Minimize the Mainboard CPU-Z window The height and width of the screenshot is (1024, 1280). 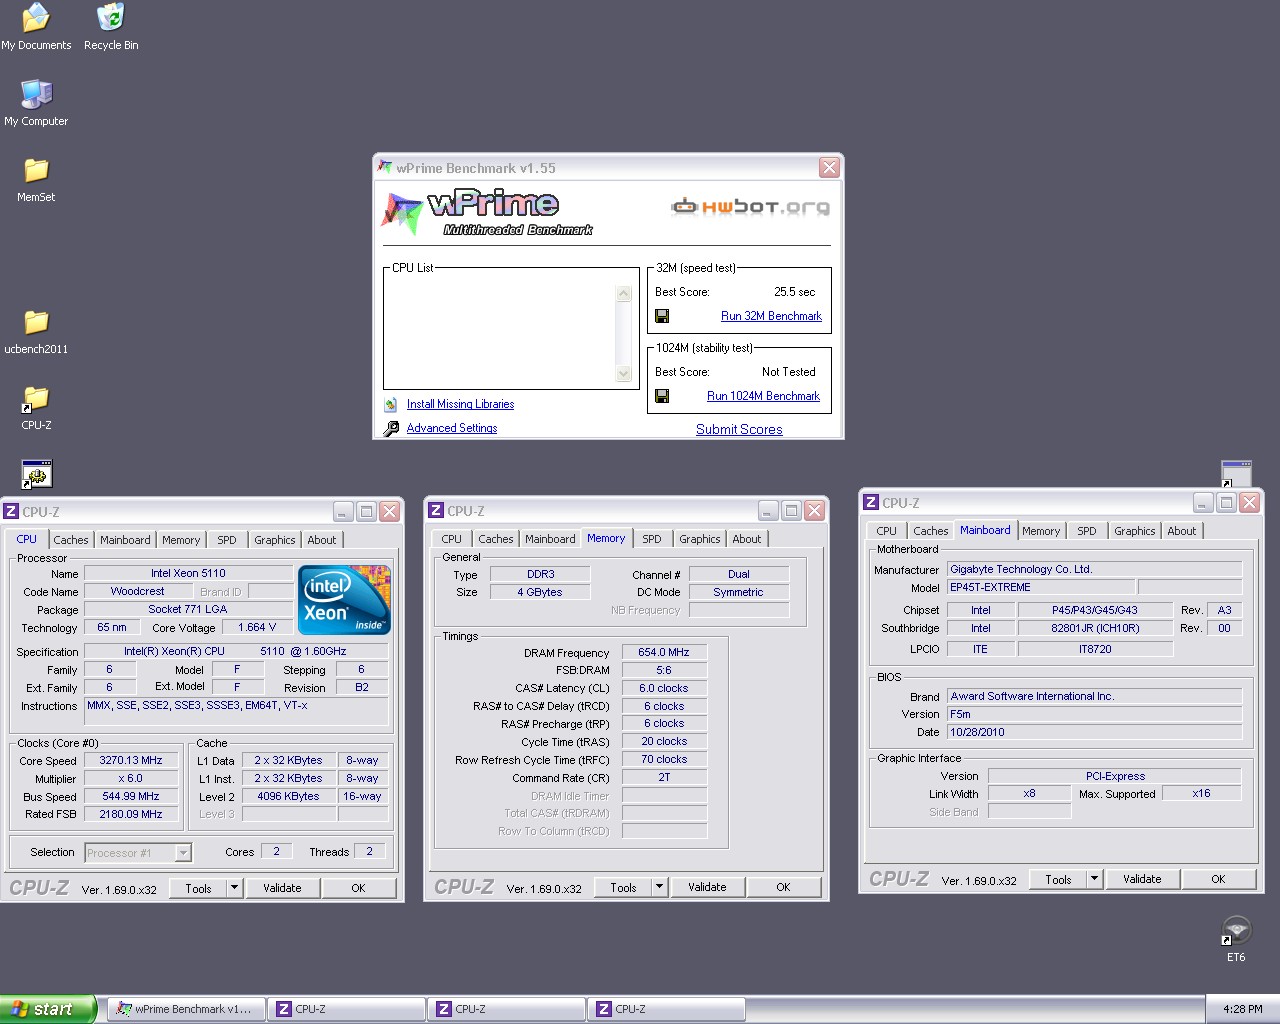pyautogui.click(x=1203, y=503)
